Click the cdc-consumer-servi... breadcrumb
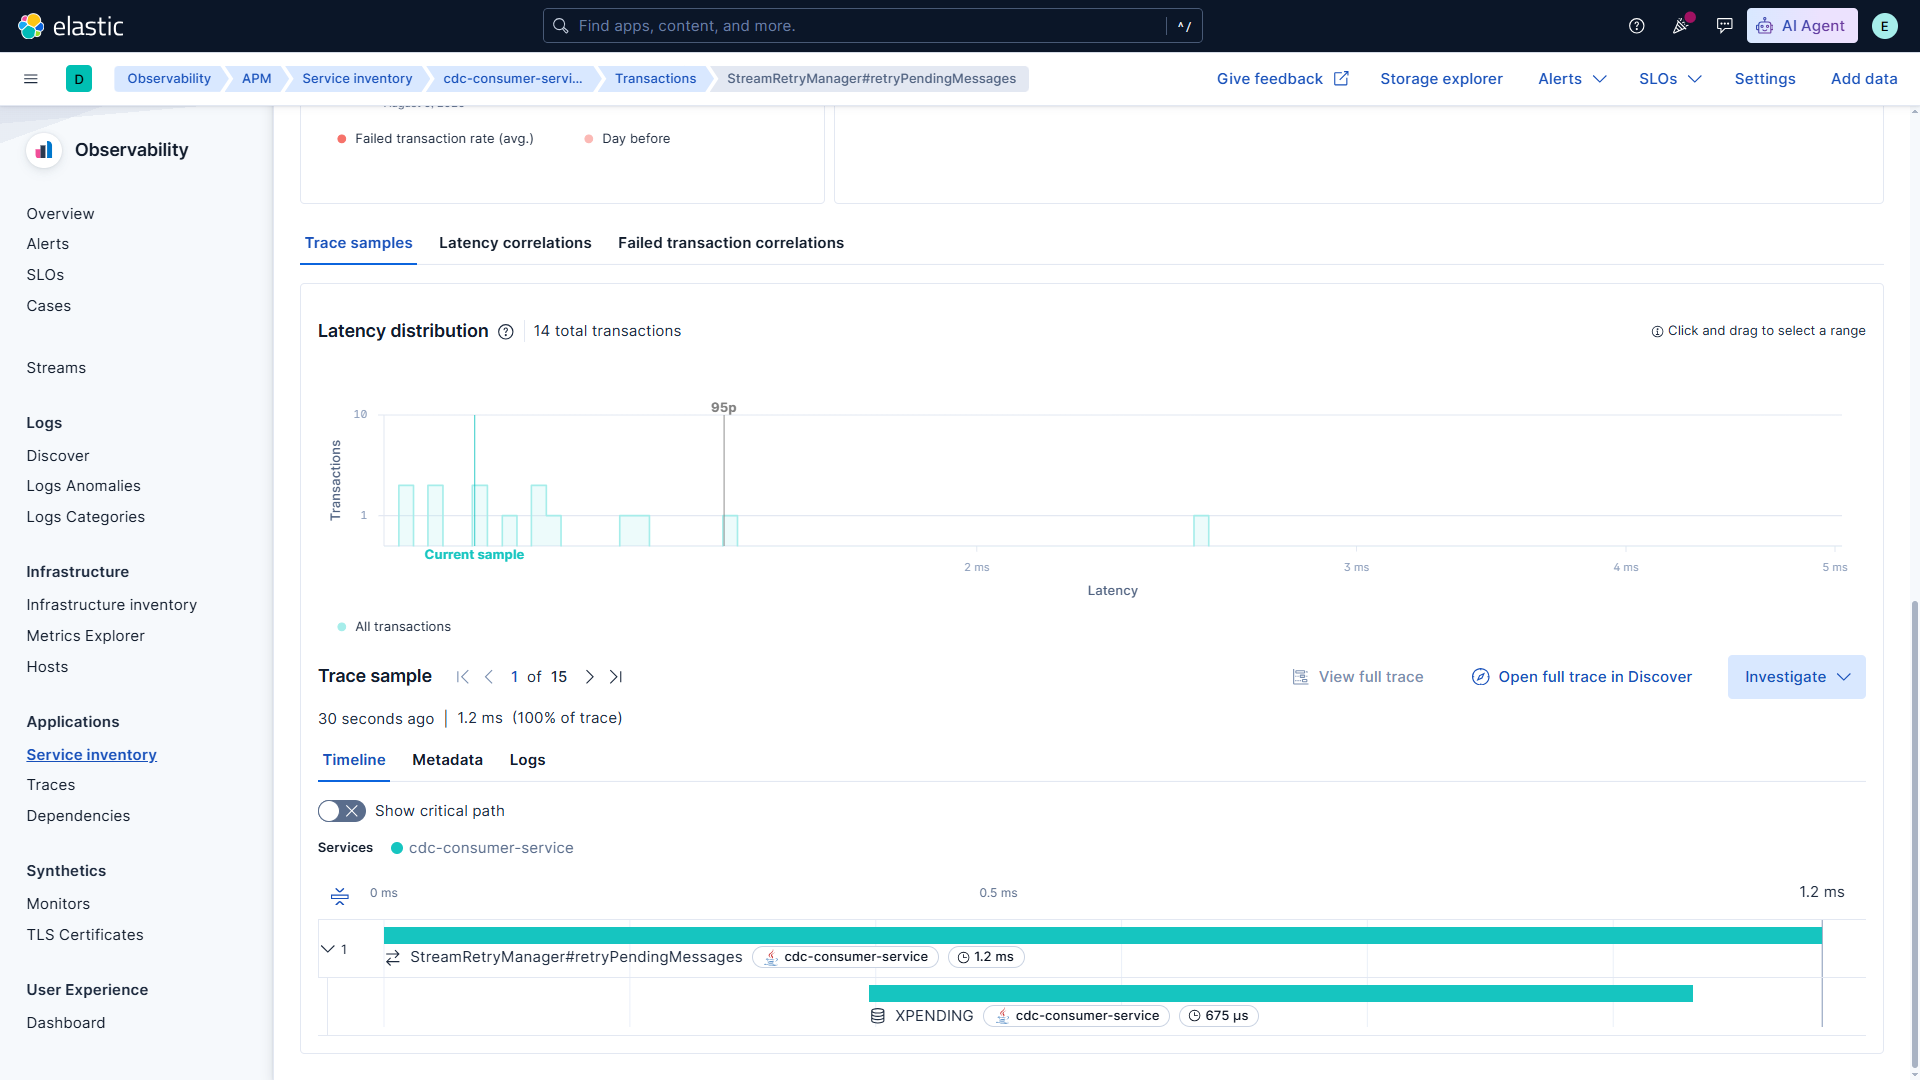 pyautogui.click(x=512, y=79)
